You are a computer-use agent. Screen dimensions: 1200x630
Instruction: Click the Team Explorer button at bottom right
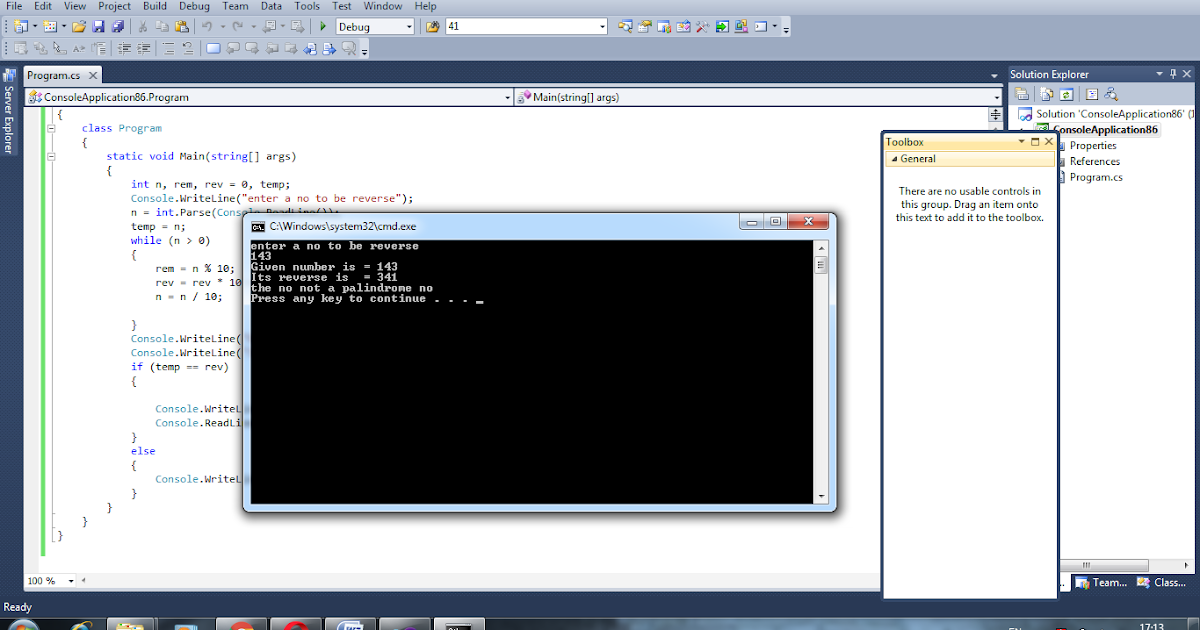point(1100,582)
